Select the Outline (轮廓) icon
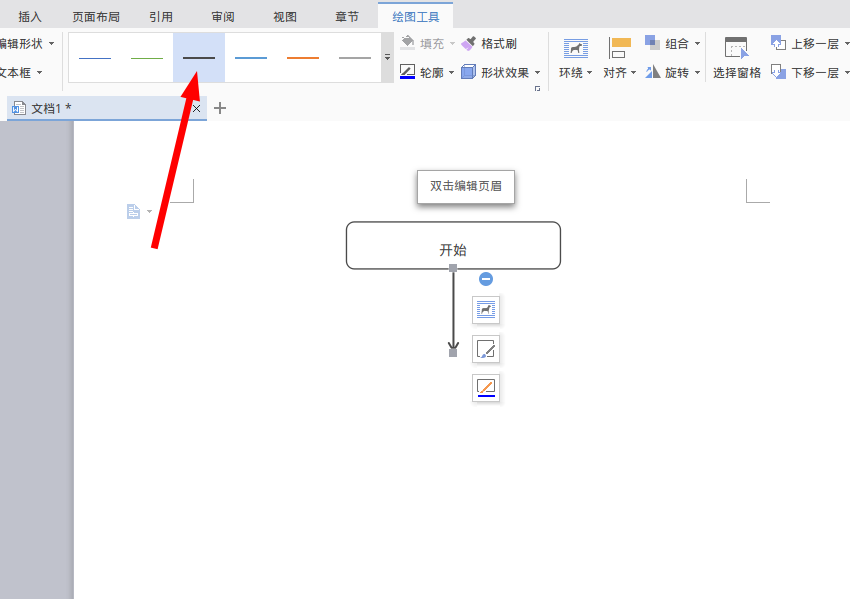 (424, 73)
